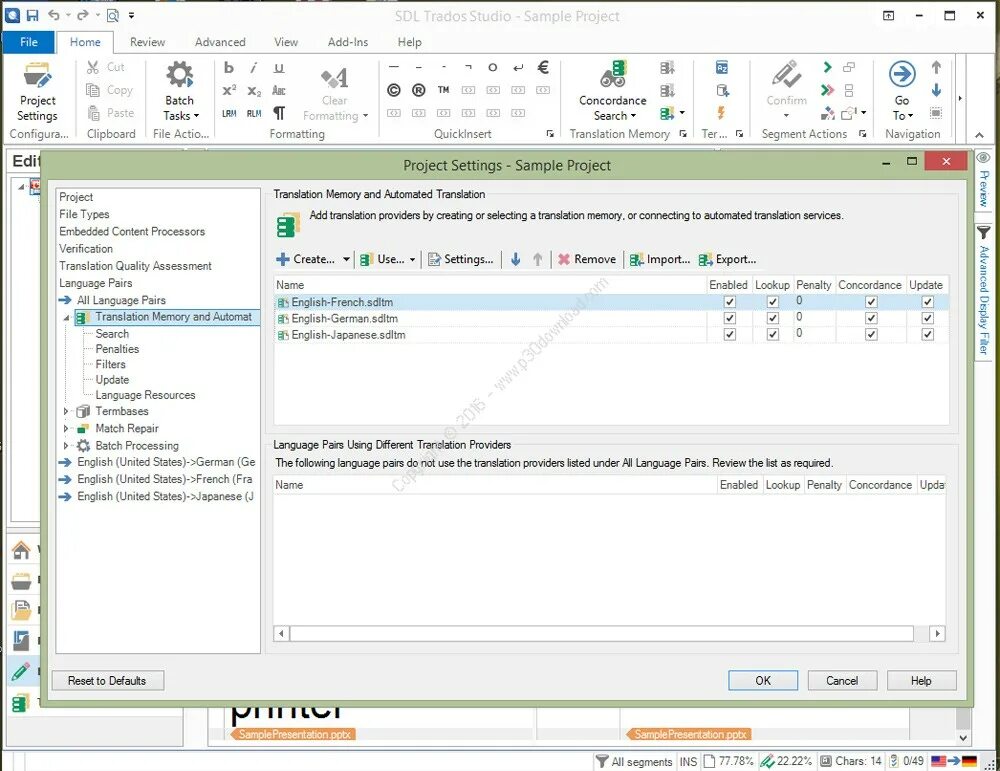
Task: Click the horizontal scrollbar in lower list
Action: [x=602, y=633]
